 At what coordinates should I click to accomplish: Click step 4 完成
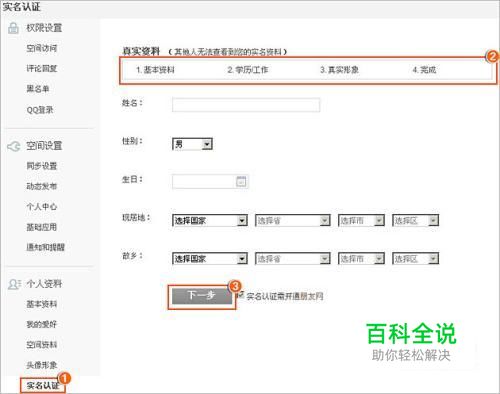click(x=424, y=70)
